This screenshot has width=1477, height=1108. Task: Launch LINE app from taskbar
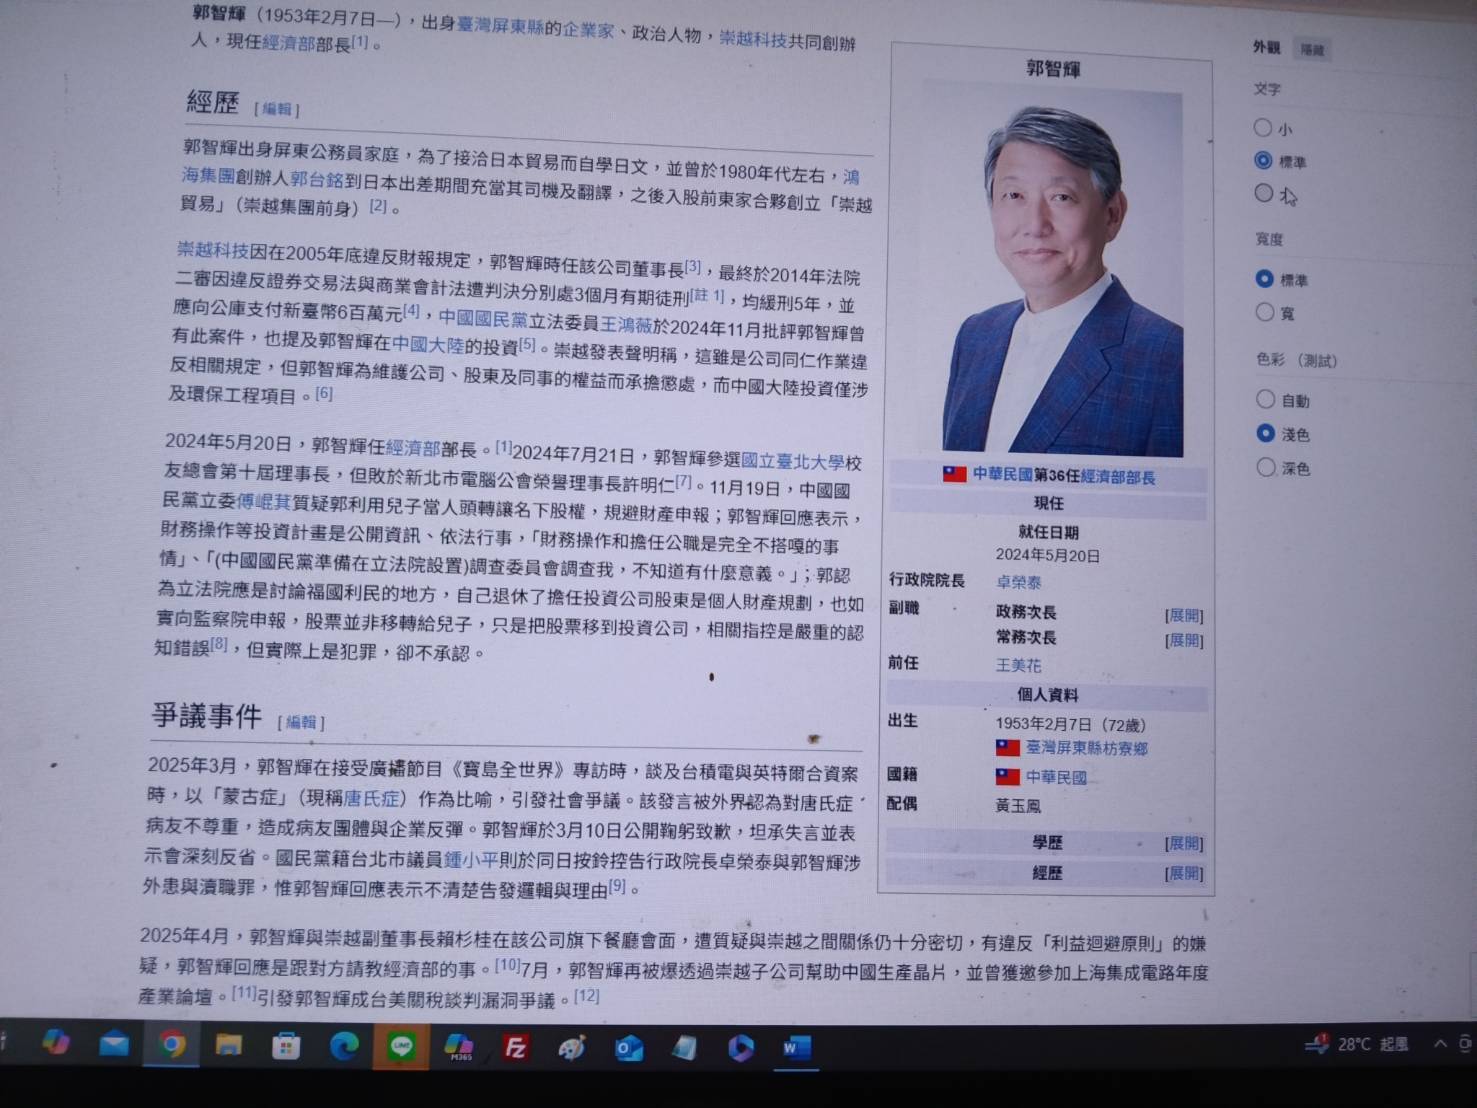[x=402, y=1047]
